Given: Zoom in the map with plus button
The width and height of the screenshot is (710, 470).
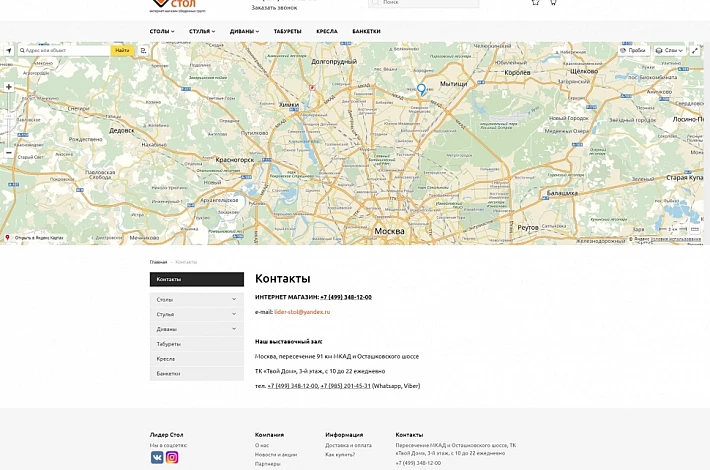Looking at the screenshot, I should pos(9,87).
